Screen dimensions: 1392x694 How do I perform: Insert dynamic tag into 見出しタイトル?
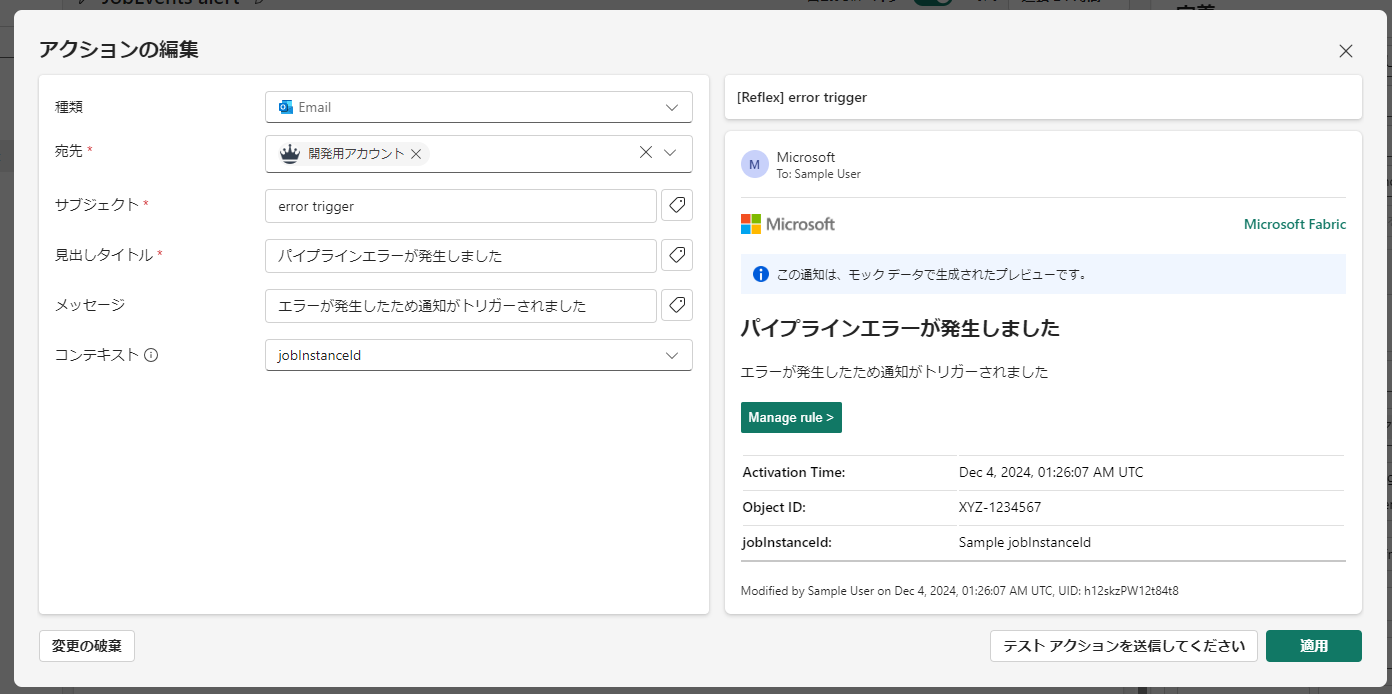[677, 255]
